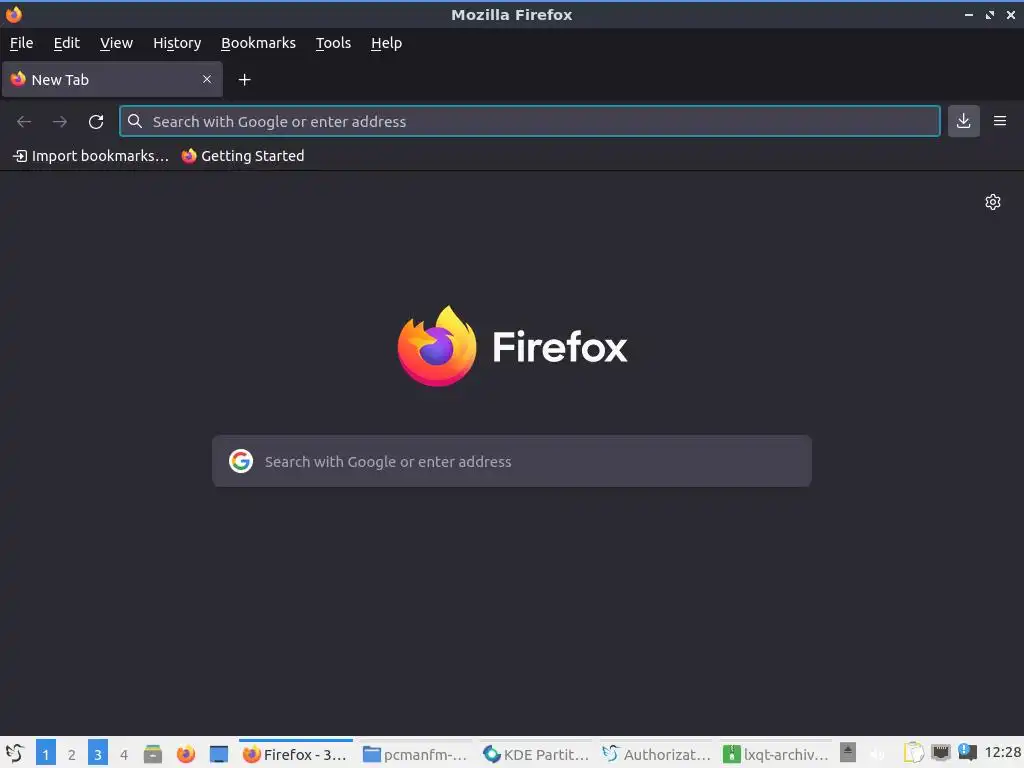This screenshot has width=1024, height=768.
Task: Click the magnifier icon in address bar
Action: click(x=135, y=121)
